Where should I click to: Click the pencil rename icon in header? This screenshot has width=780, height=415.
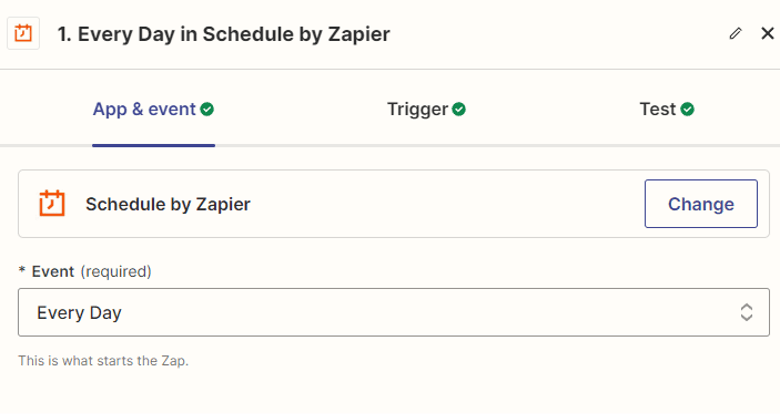(x=735, y=34)
